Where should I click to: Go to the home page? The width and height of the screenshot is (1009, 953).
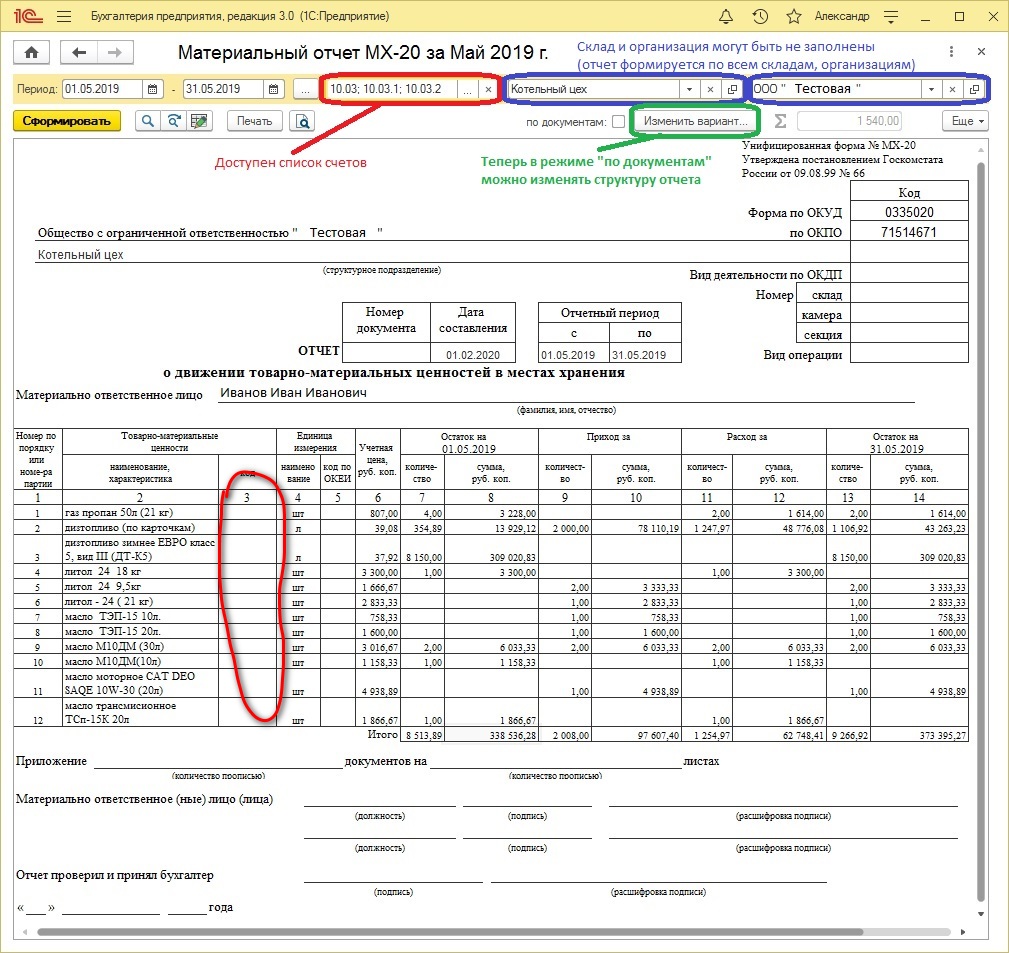[31, 53]
